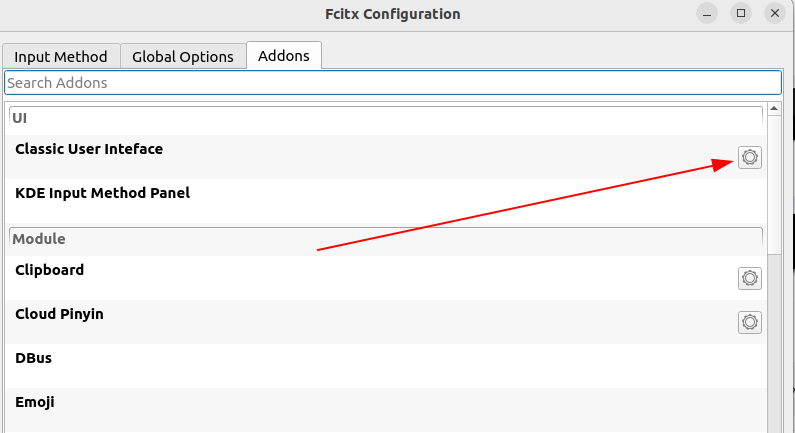Screen dimensions: 795x433
Task: Maximize the Fcitx Configuration window
Action: click(741, 14)
